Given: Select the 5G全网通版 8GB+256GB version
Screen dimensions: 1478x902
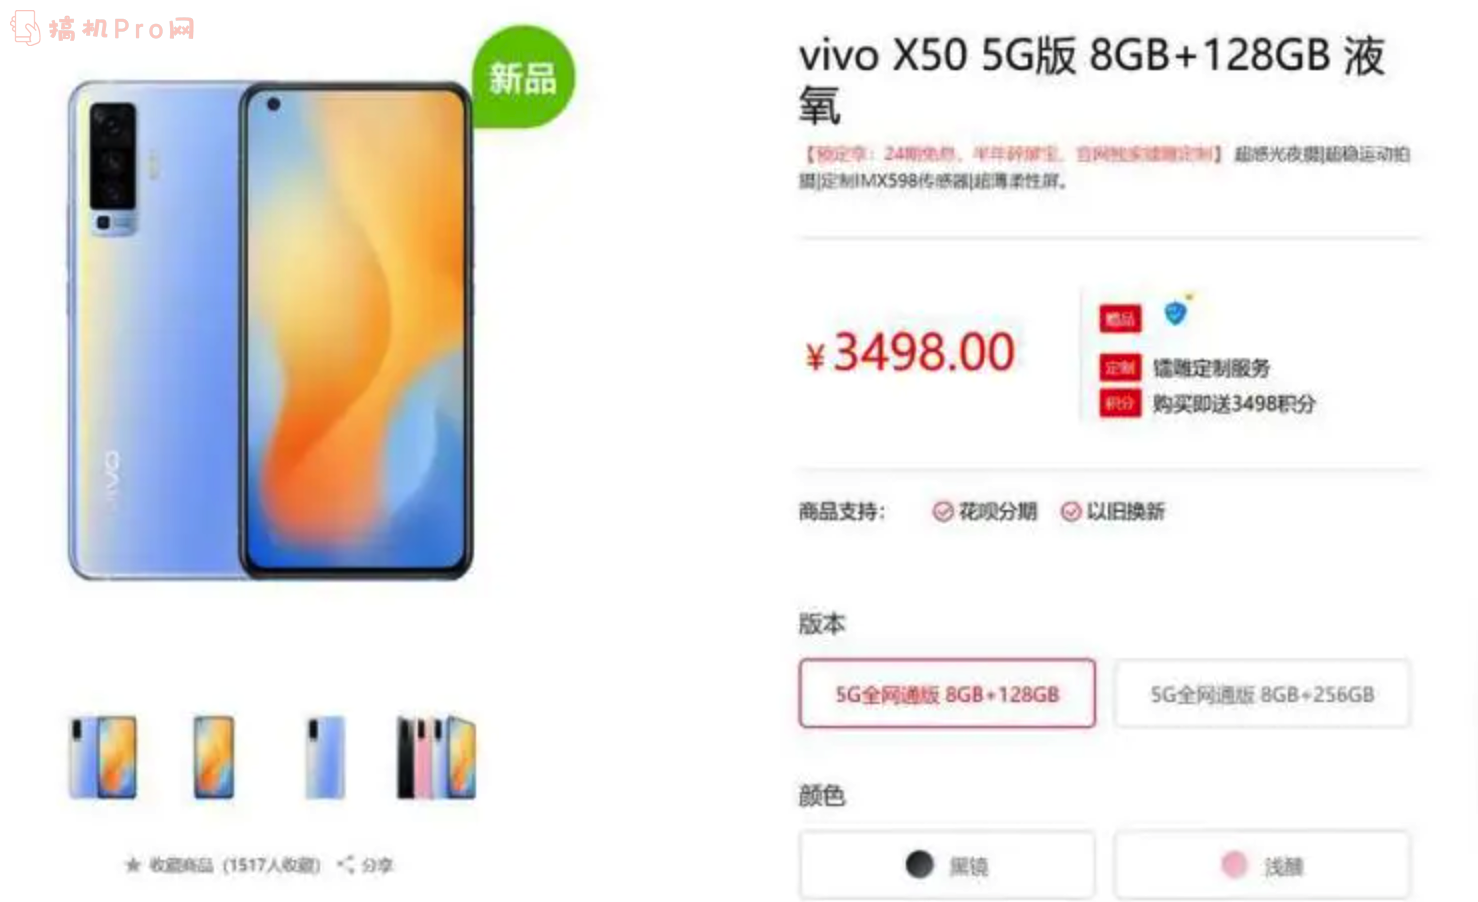Looking at the screenshot, I should pyautogui.click(x=1262, y=693).
